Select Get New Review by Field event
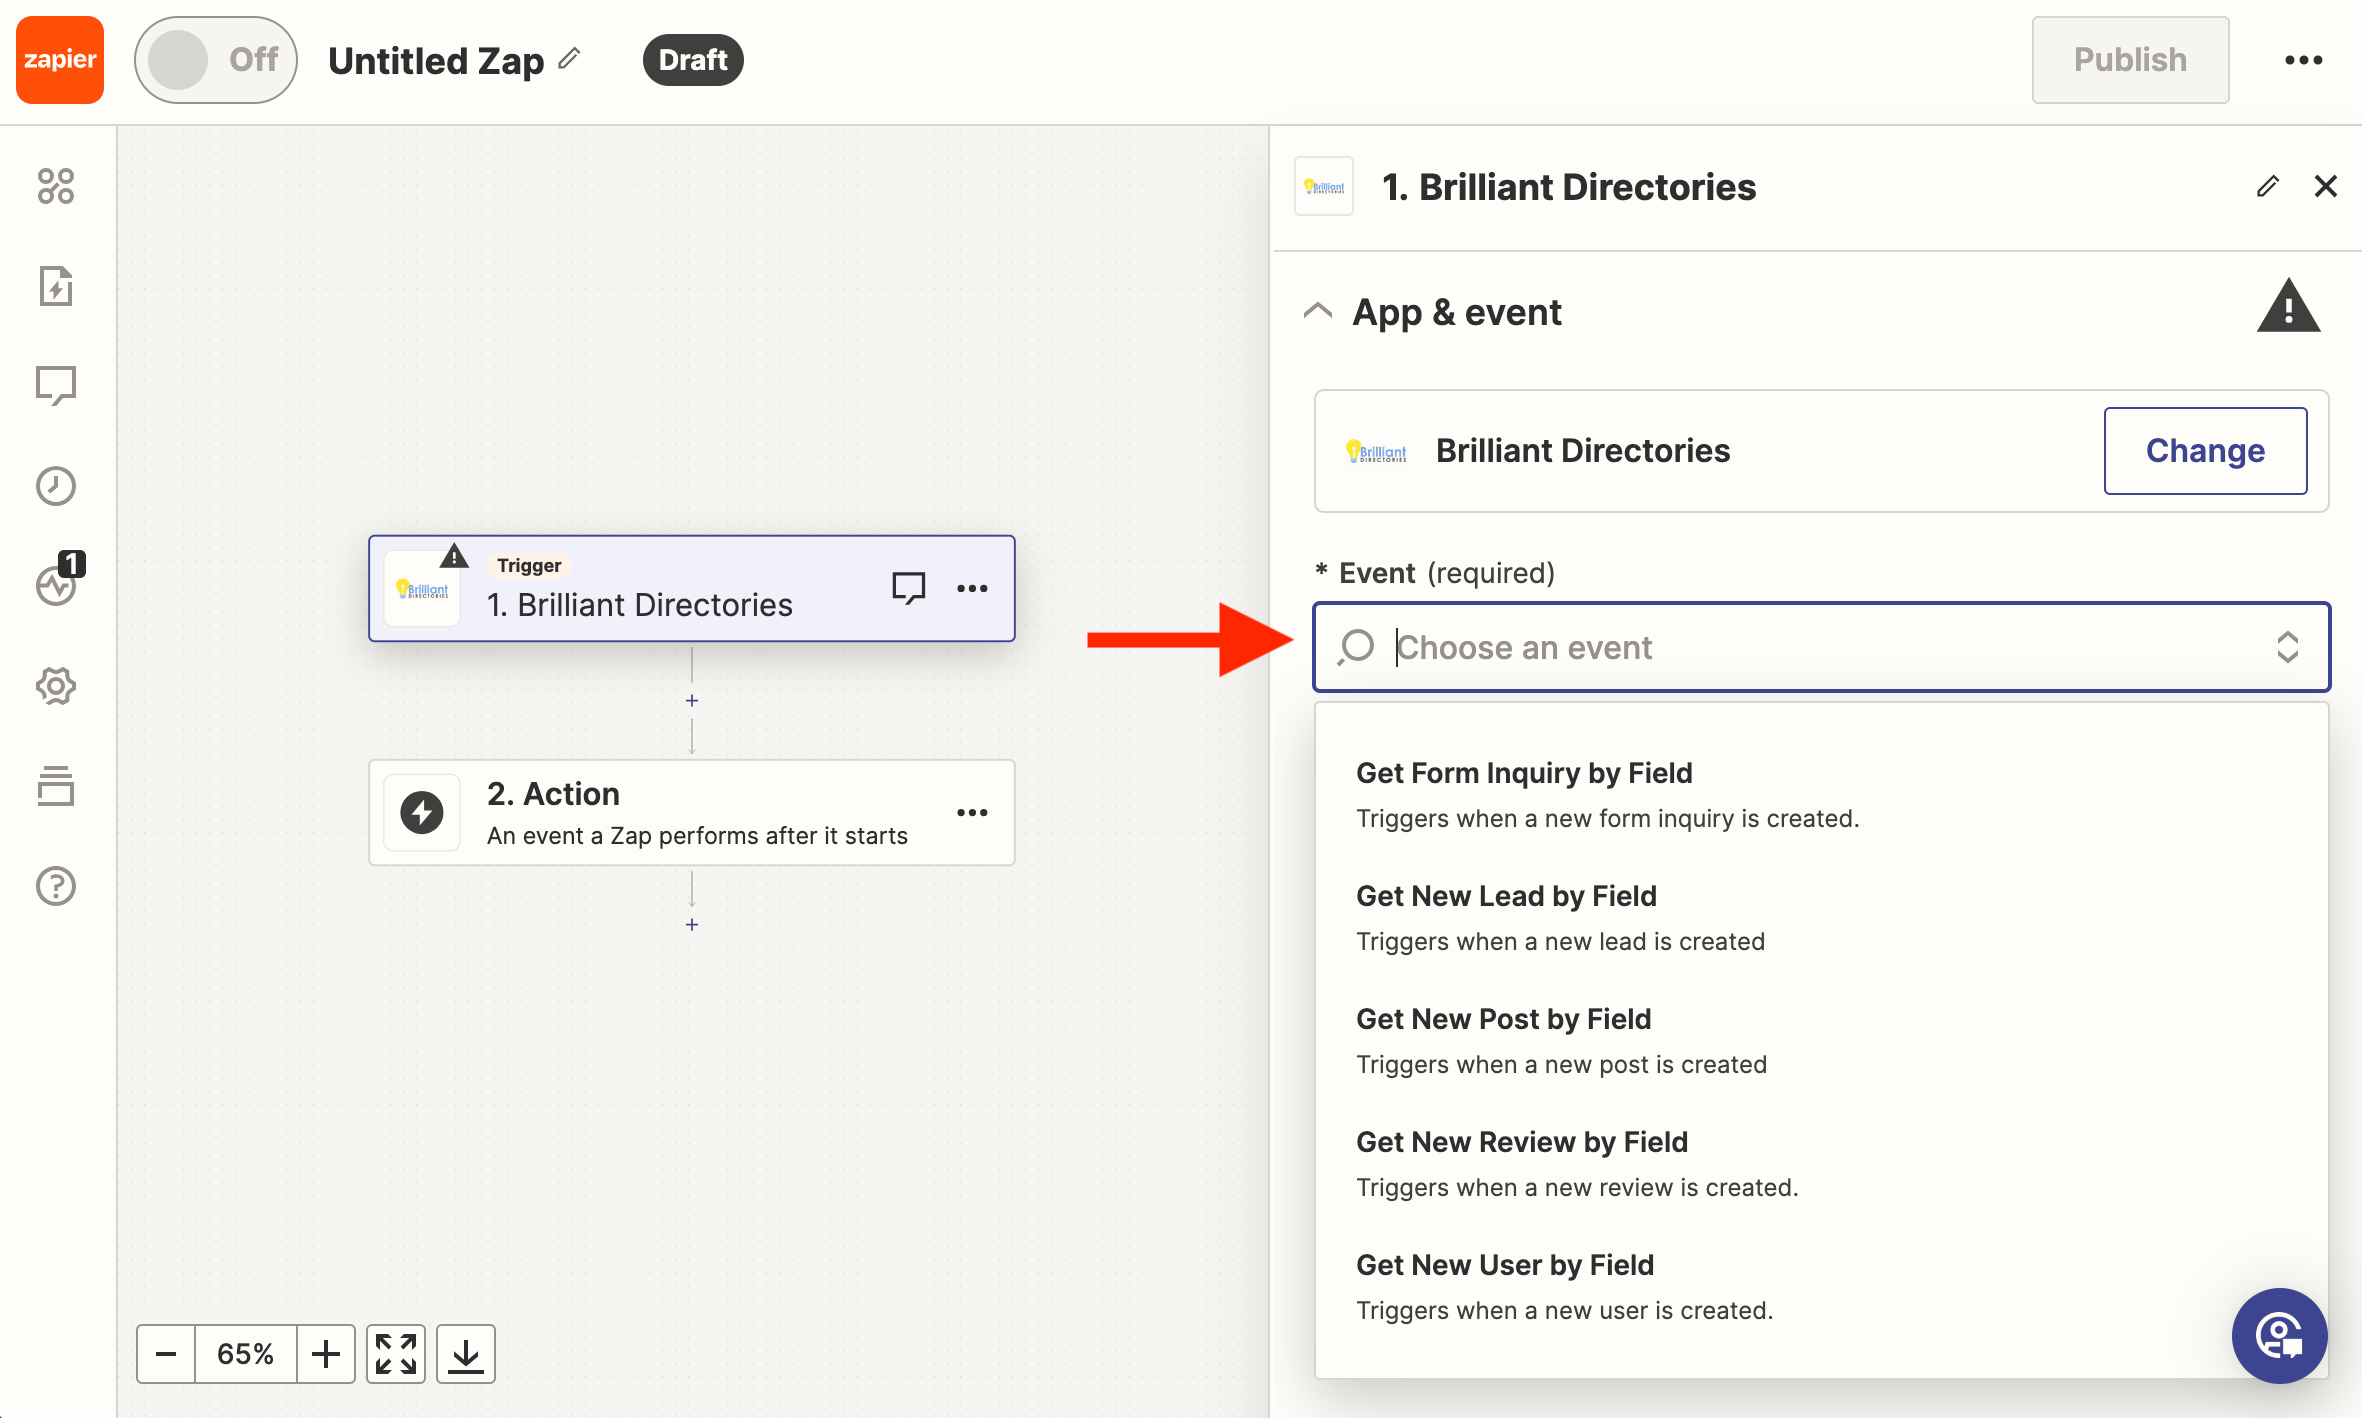This screenshot has height=1418, width=2362. (x=1521, y=1142)
